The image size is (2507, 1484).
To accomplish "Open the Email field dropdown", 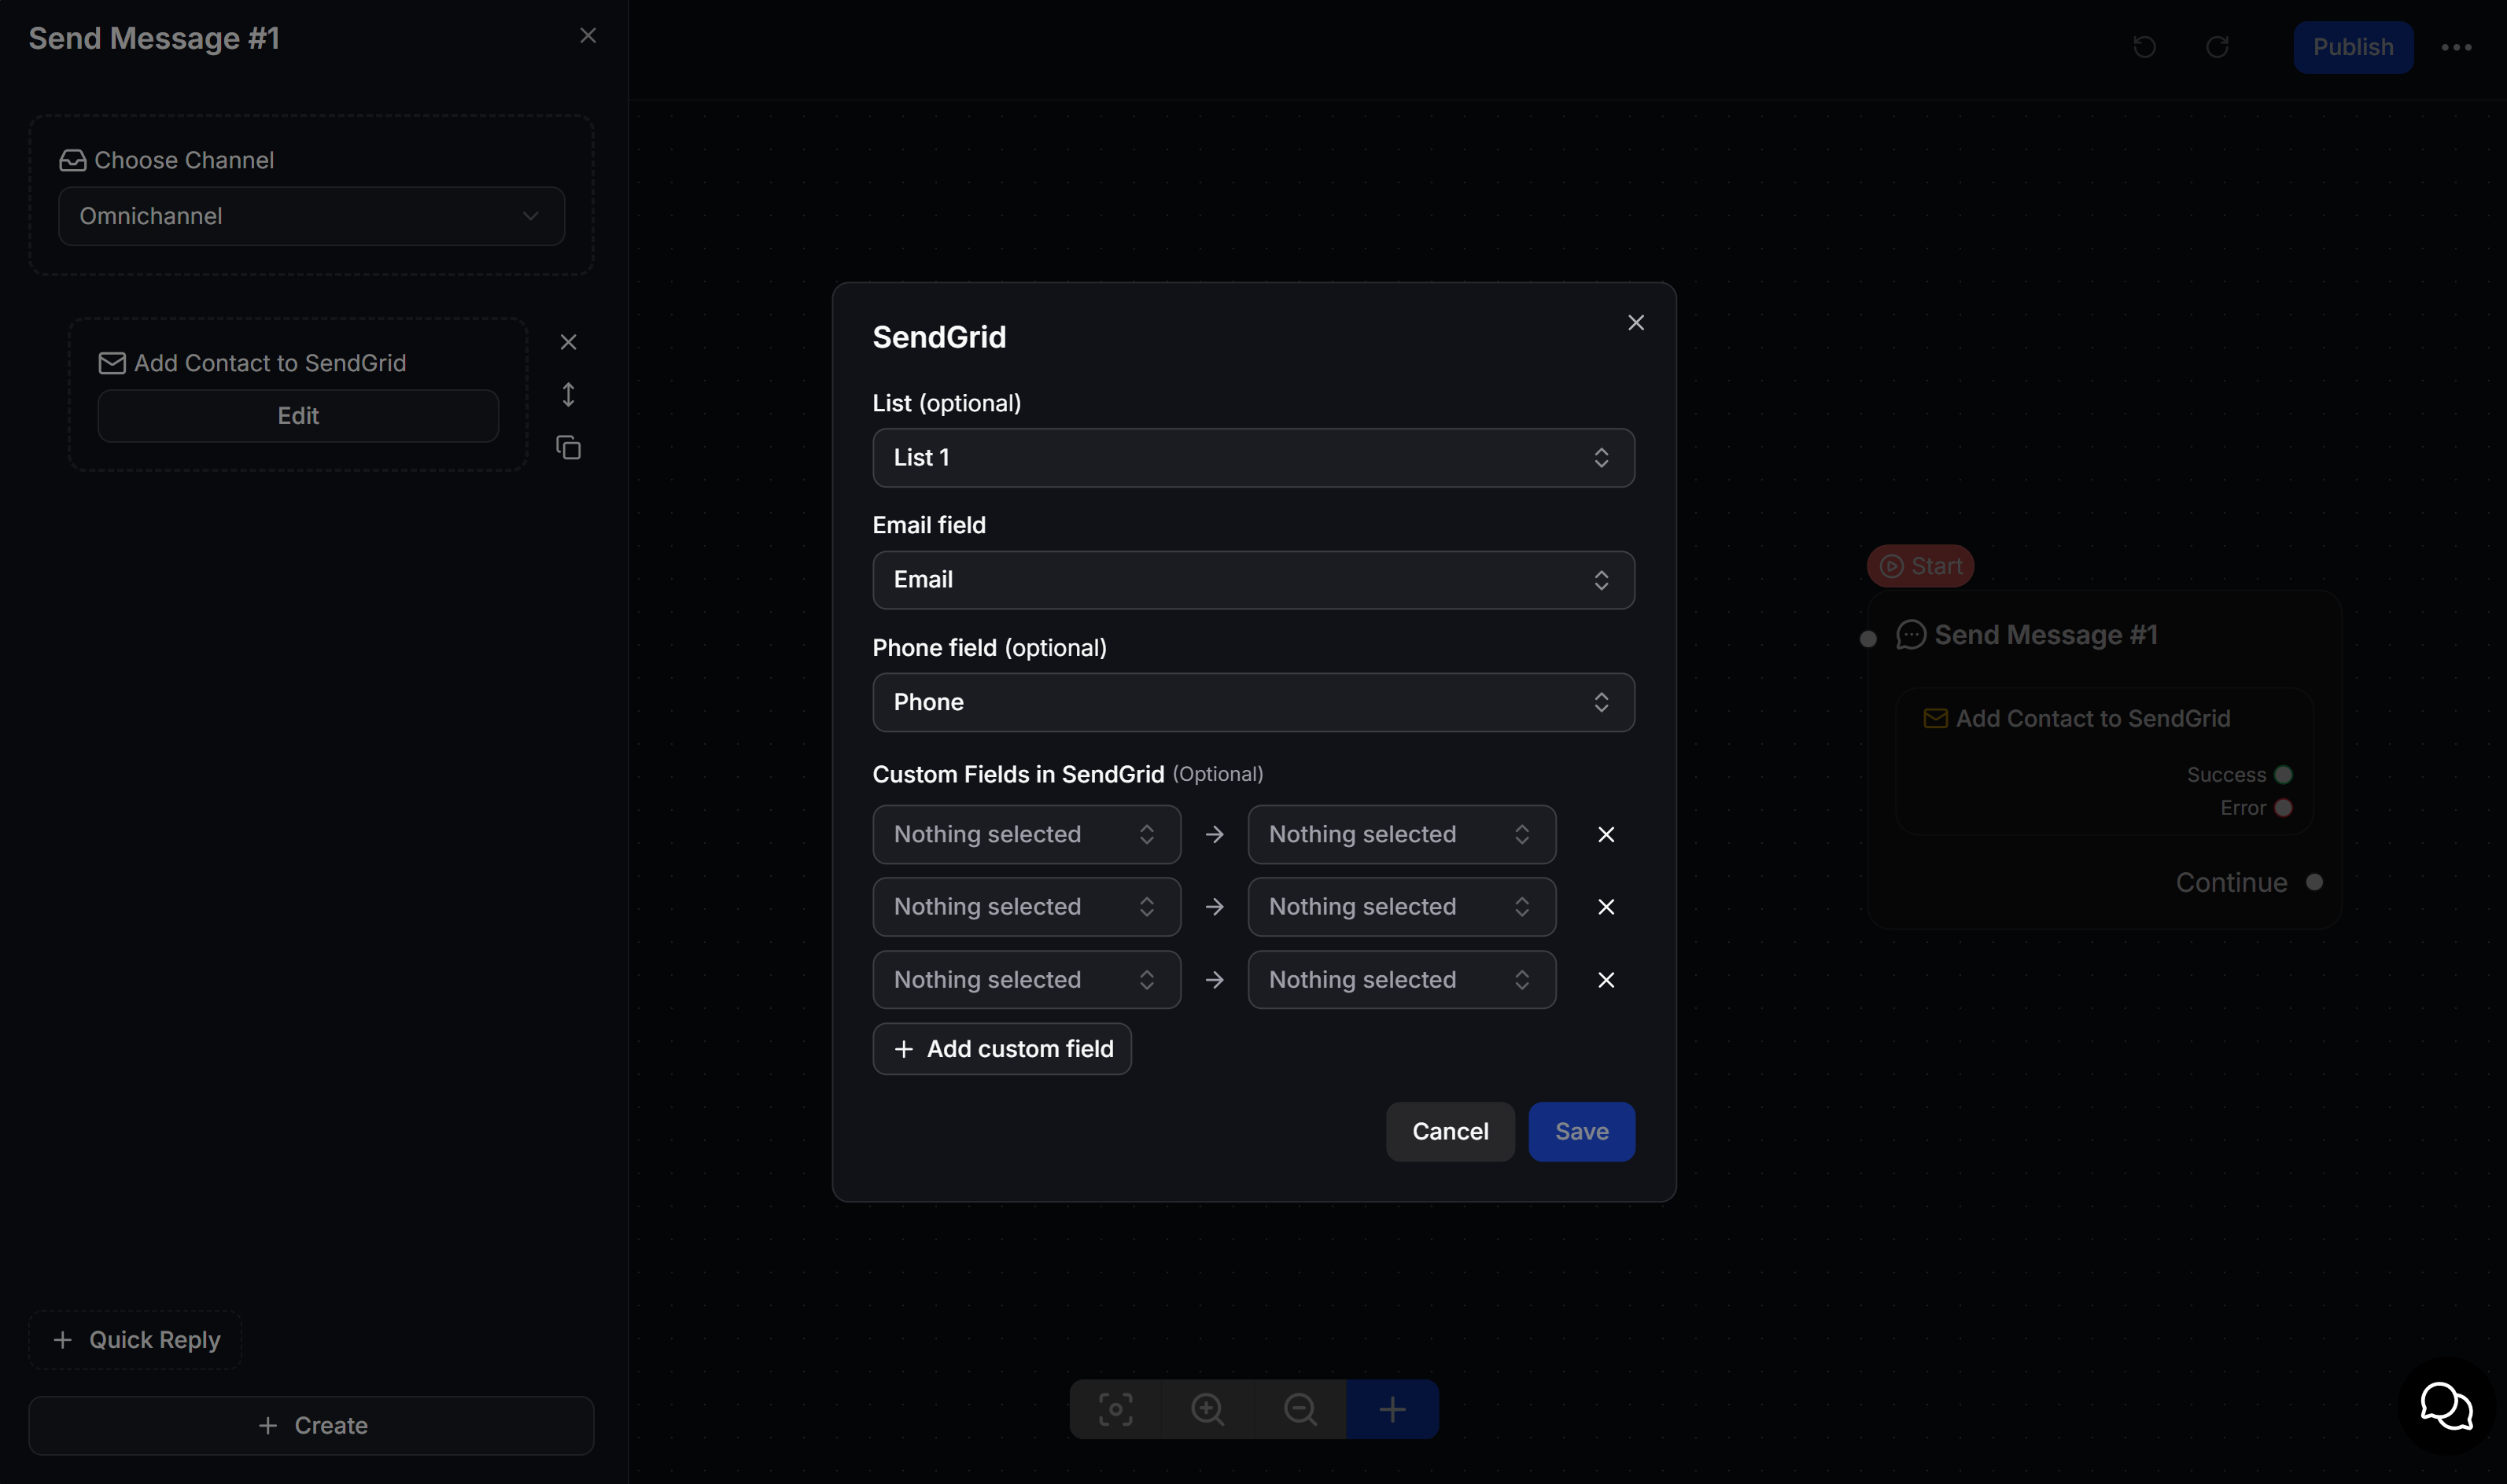I will 1253,580.
